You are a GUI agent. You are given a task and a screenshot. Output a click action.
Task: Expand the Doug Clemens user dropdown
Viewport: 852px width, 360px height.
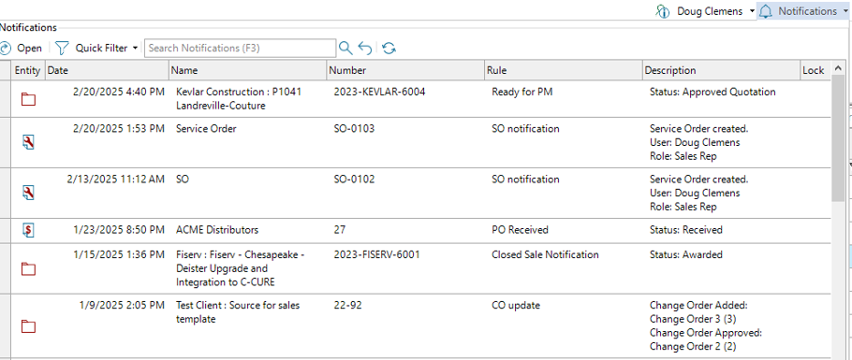pyautogui.click(x=752, y=11)
